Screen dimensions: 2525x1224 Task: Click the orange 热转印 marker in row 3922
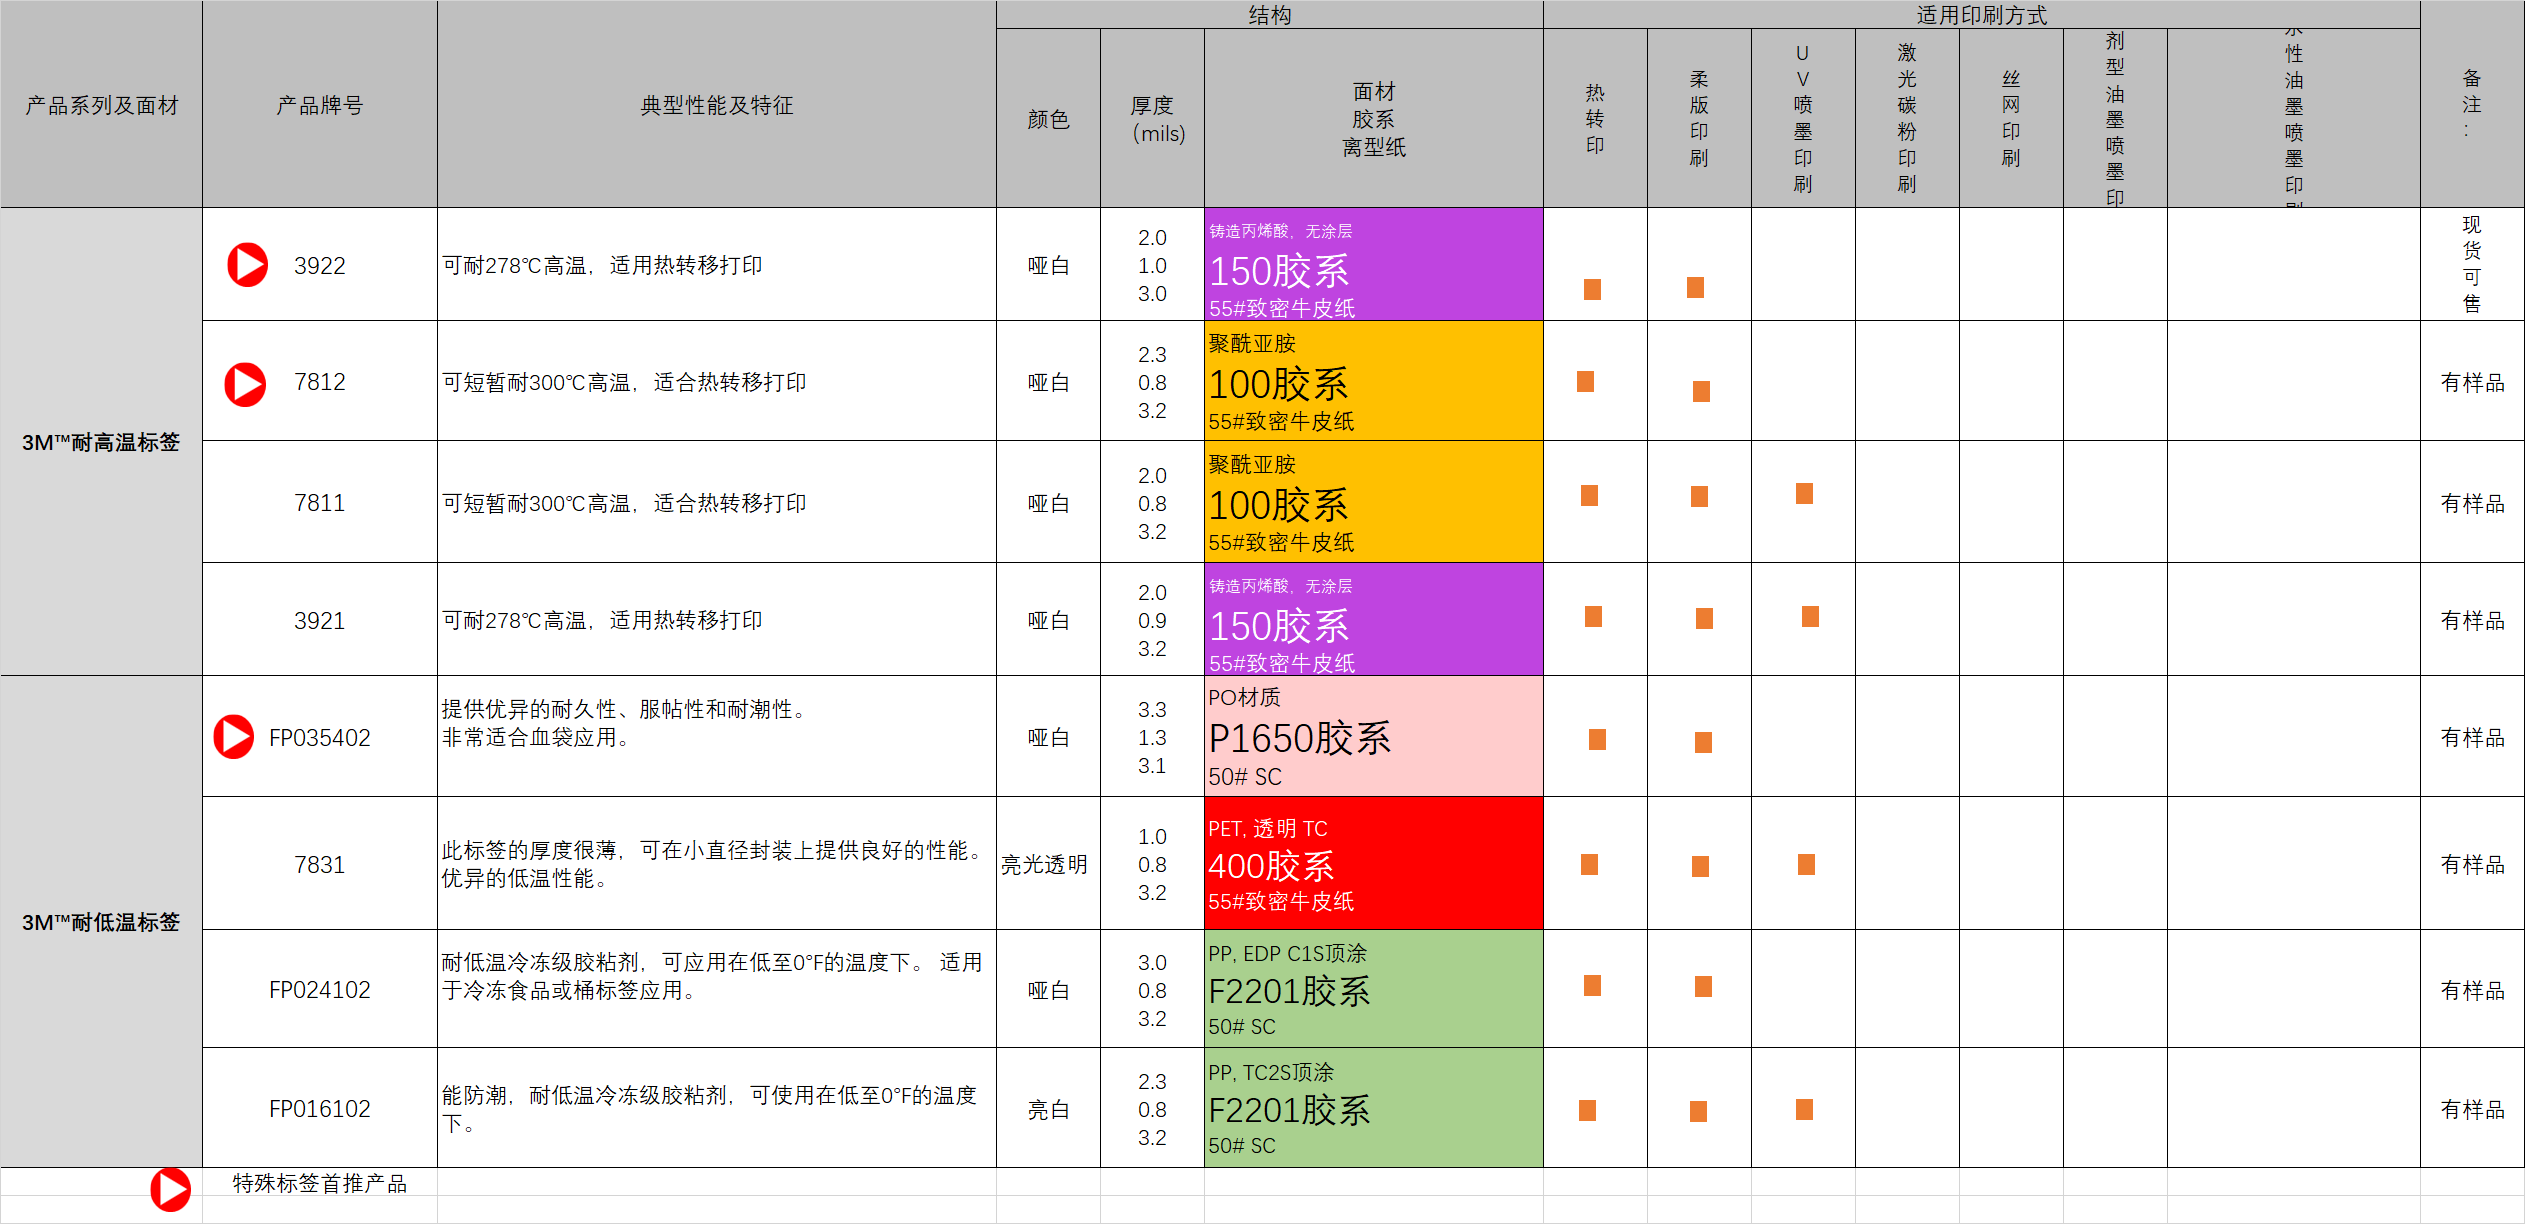[x=1592, y=289]
